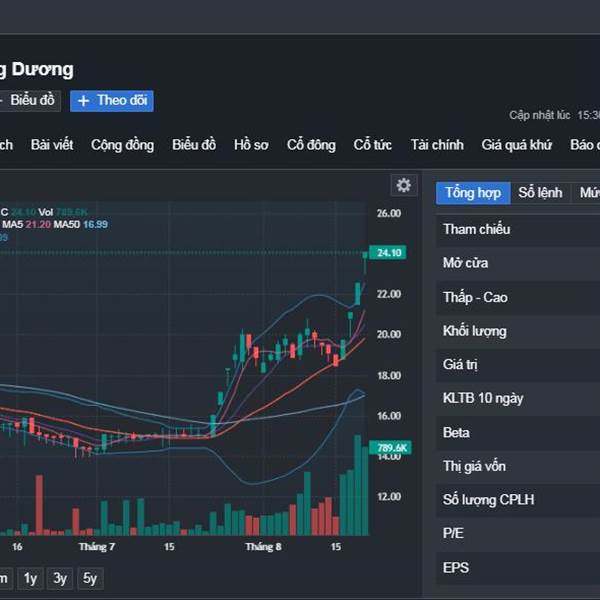The image size is (600, 600).
Task: Open the Cổ tức tab
Action: (372, 145)
